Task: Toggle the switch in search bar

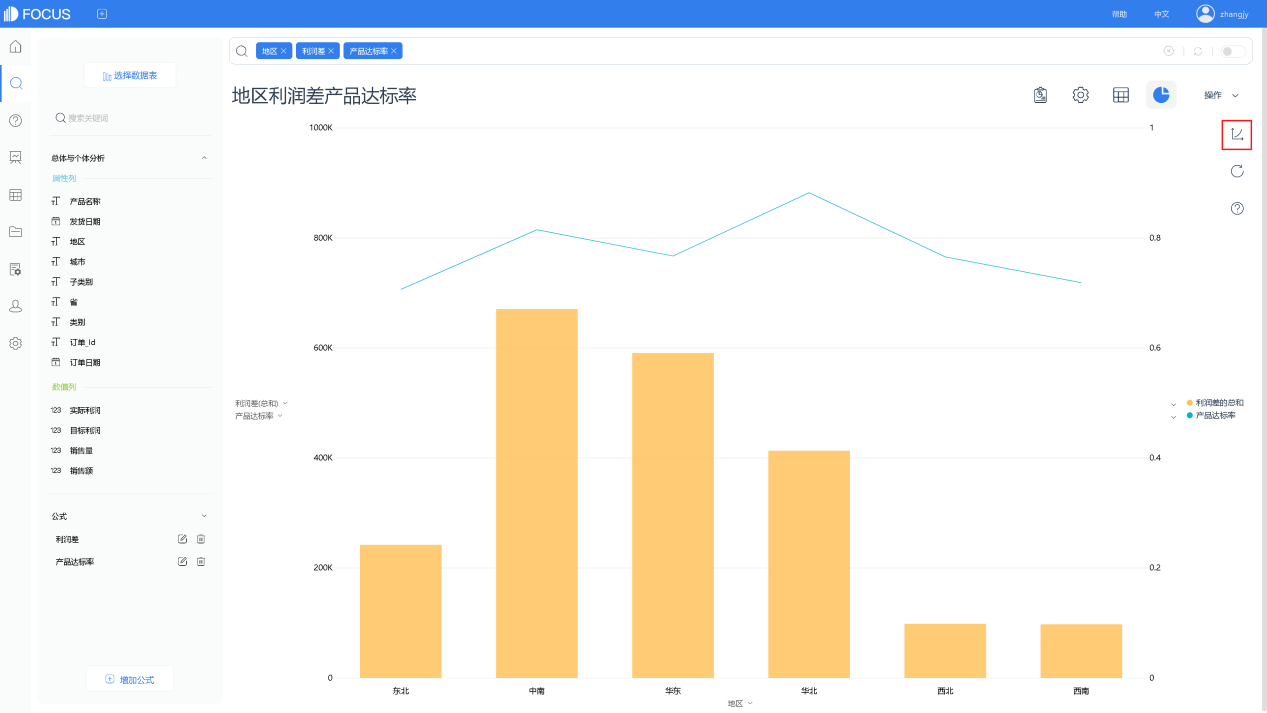Action: tap(1233, 51)
